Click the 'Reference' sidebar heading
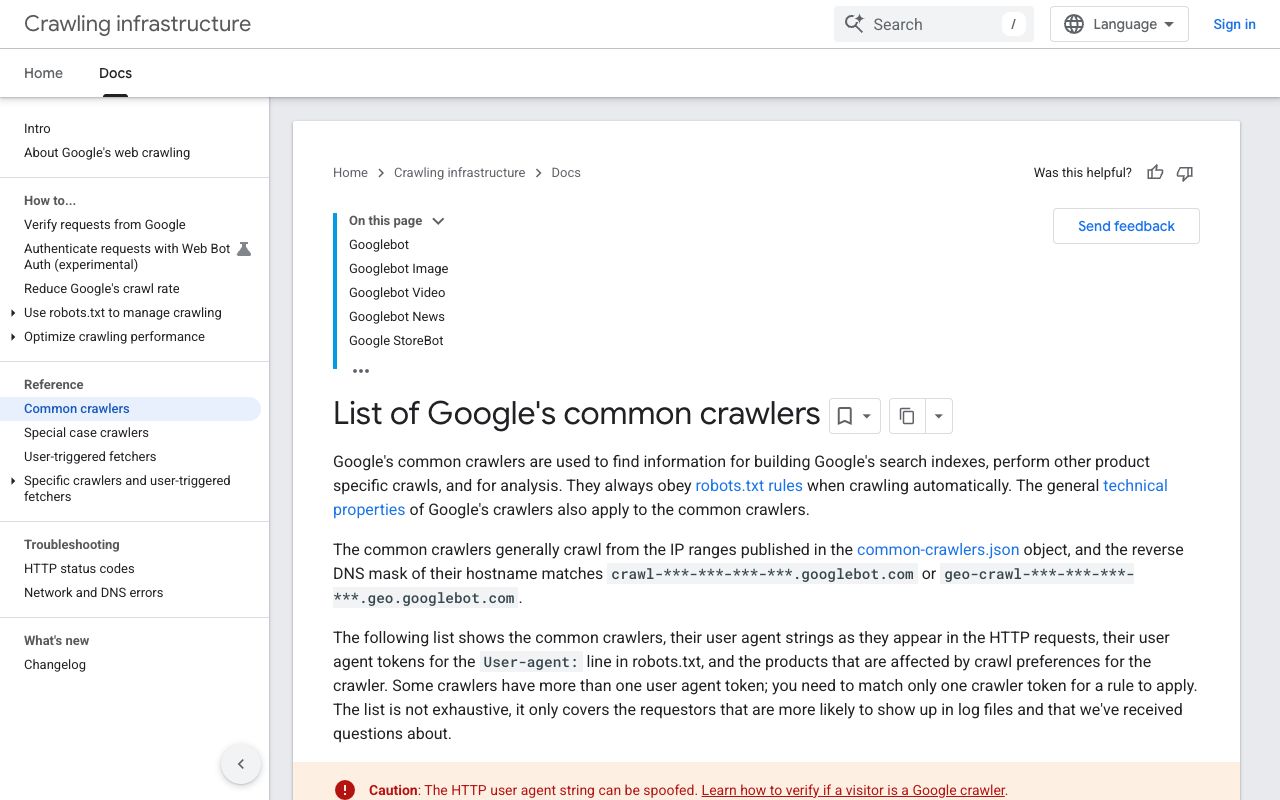1280x800 pixels. point(54,385)
